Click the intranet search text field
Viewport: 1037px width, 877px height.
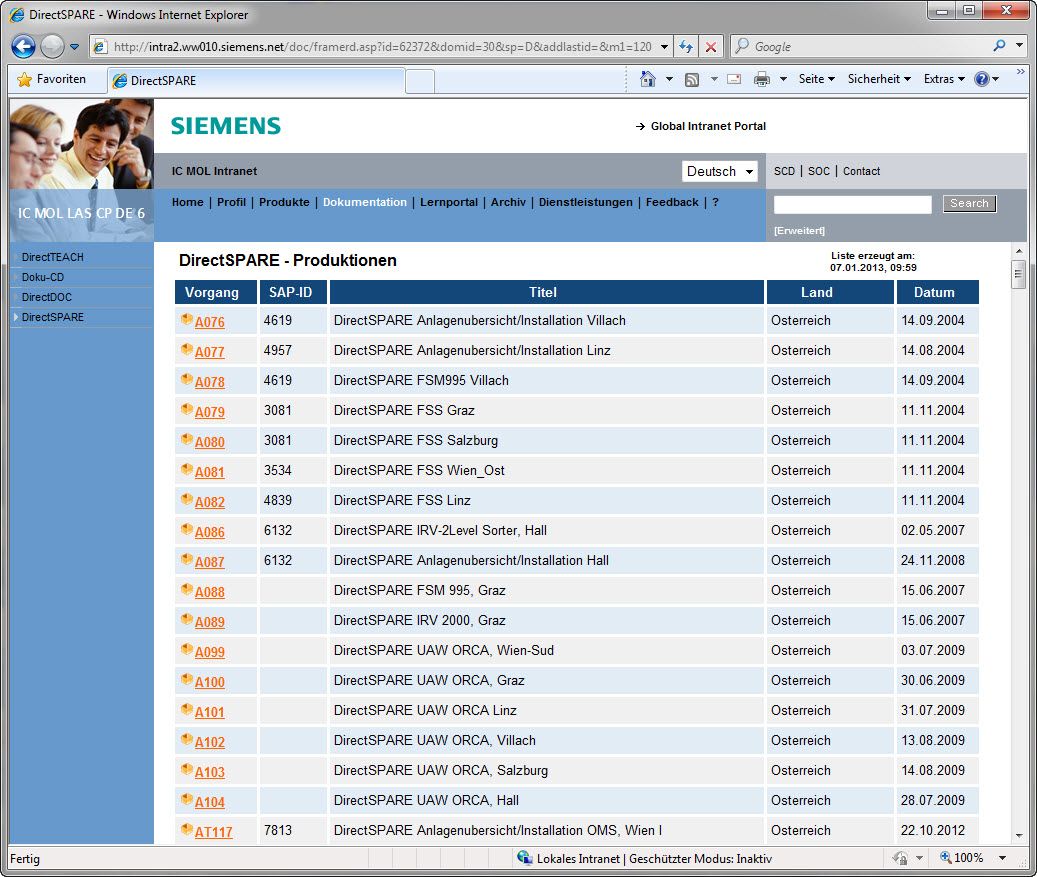[852, 204]
